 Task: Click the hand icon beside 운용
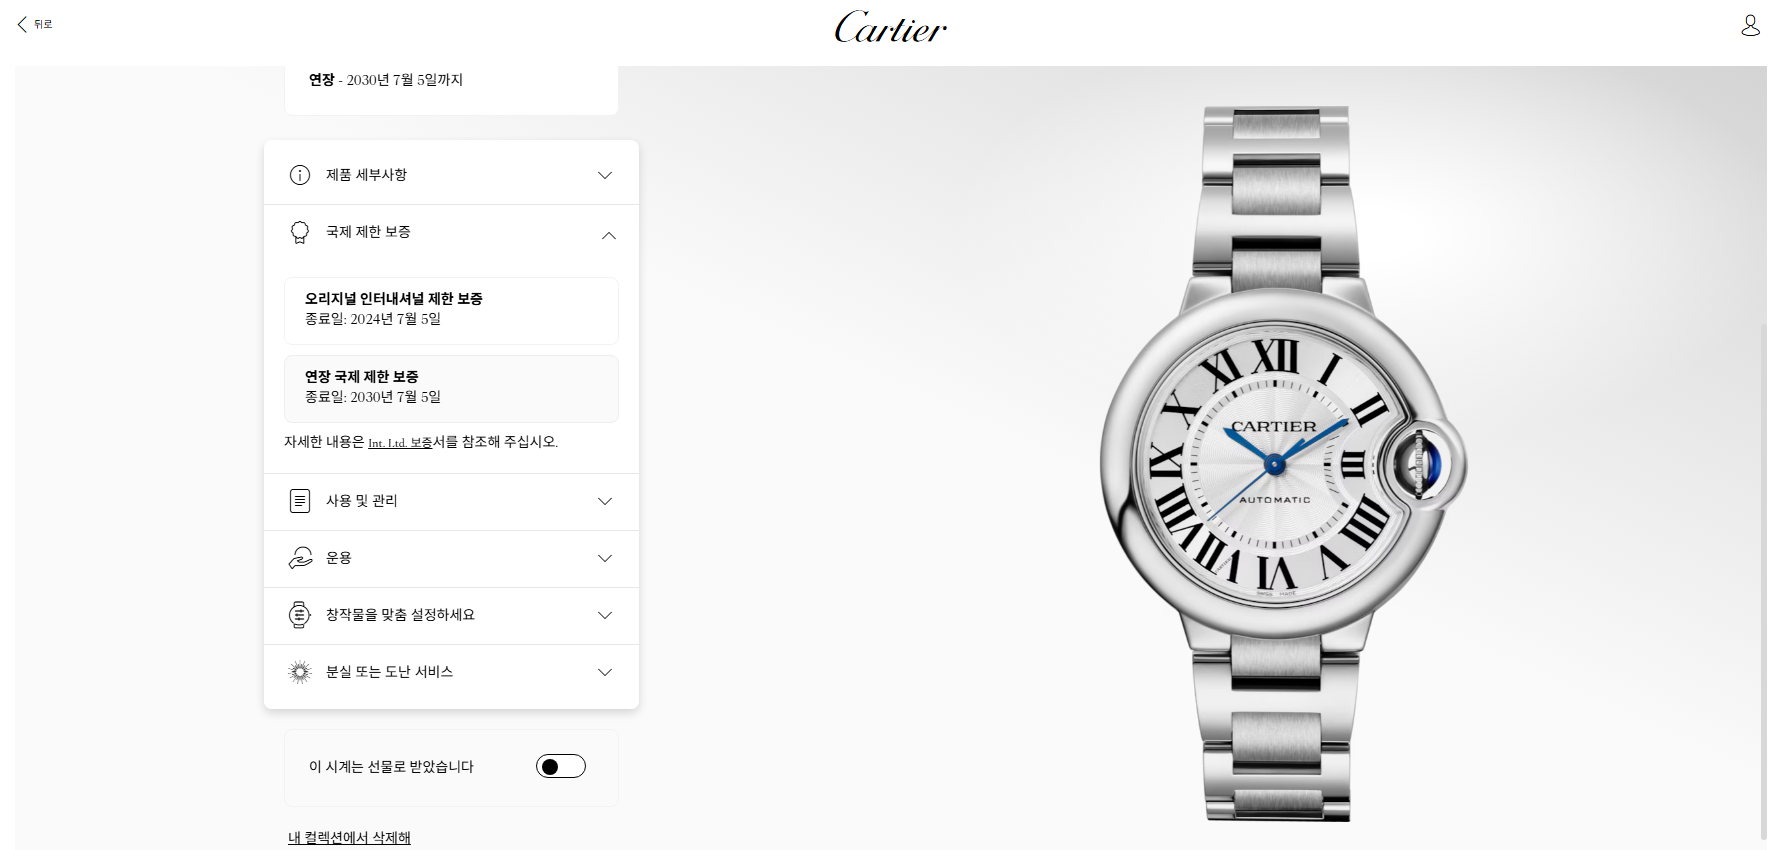click(x=300, y=558)
